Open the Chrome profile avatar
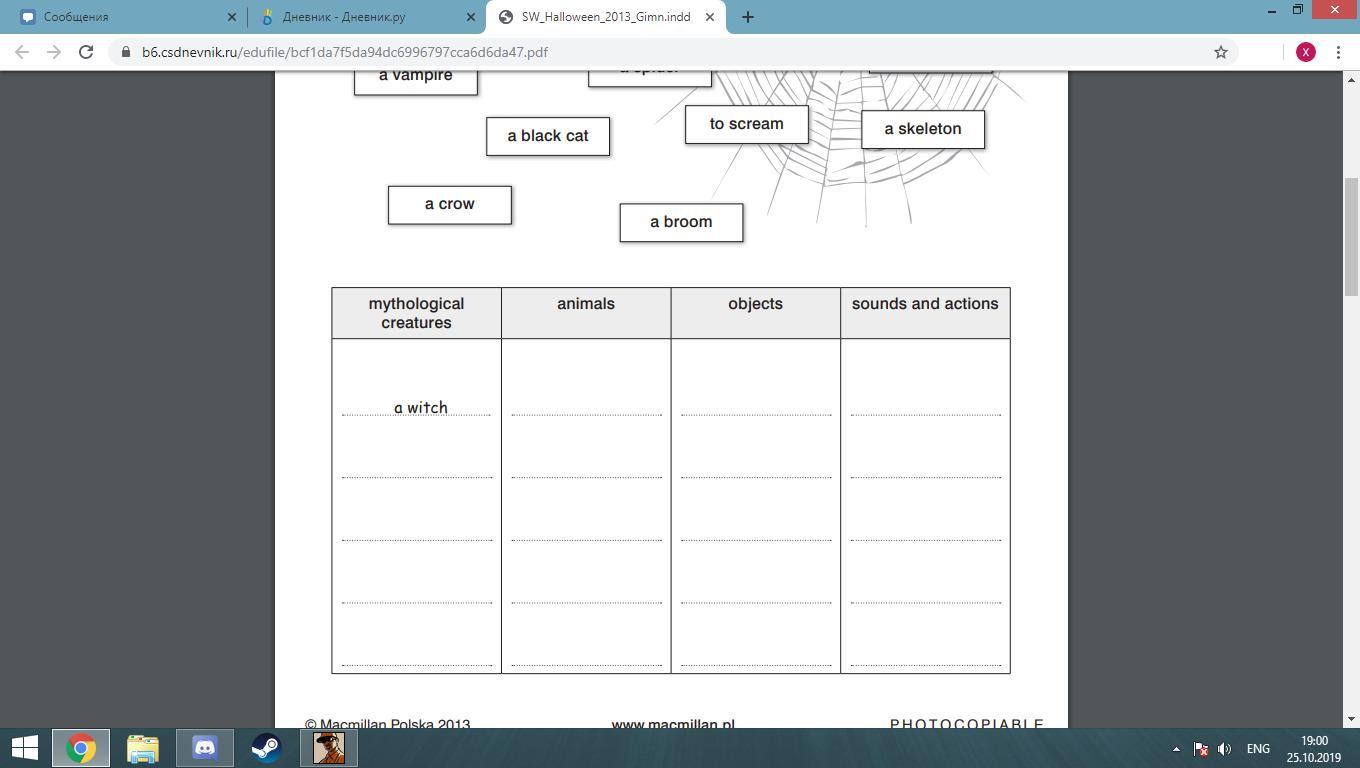This screenshot has width=1360, height=768. click(x=1305, y=52)
